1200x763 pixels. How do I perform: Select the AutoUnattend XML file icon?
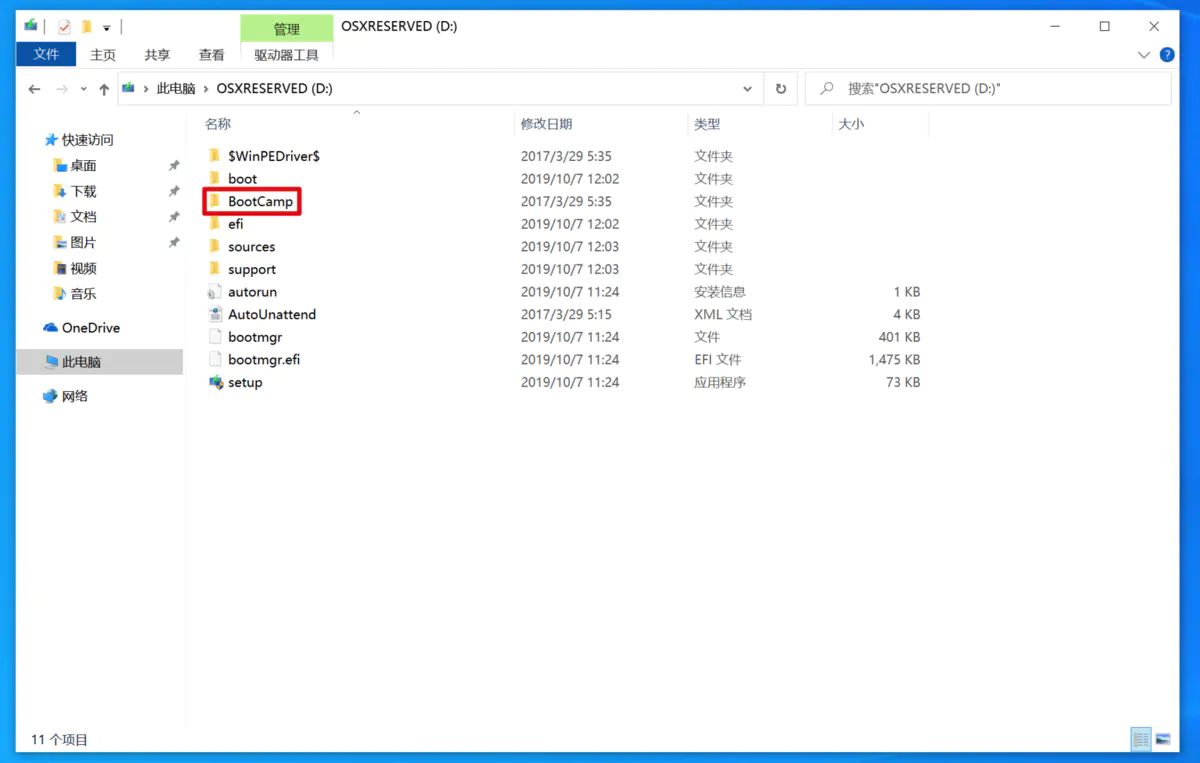click(x=214, y=314)
